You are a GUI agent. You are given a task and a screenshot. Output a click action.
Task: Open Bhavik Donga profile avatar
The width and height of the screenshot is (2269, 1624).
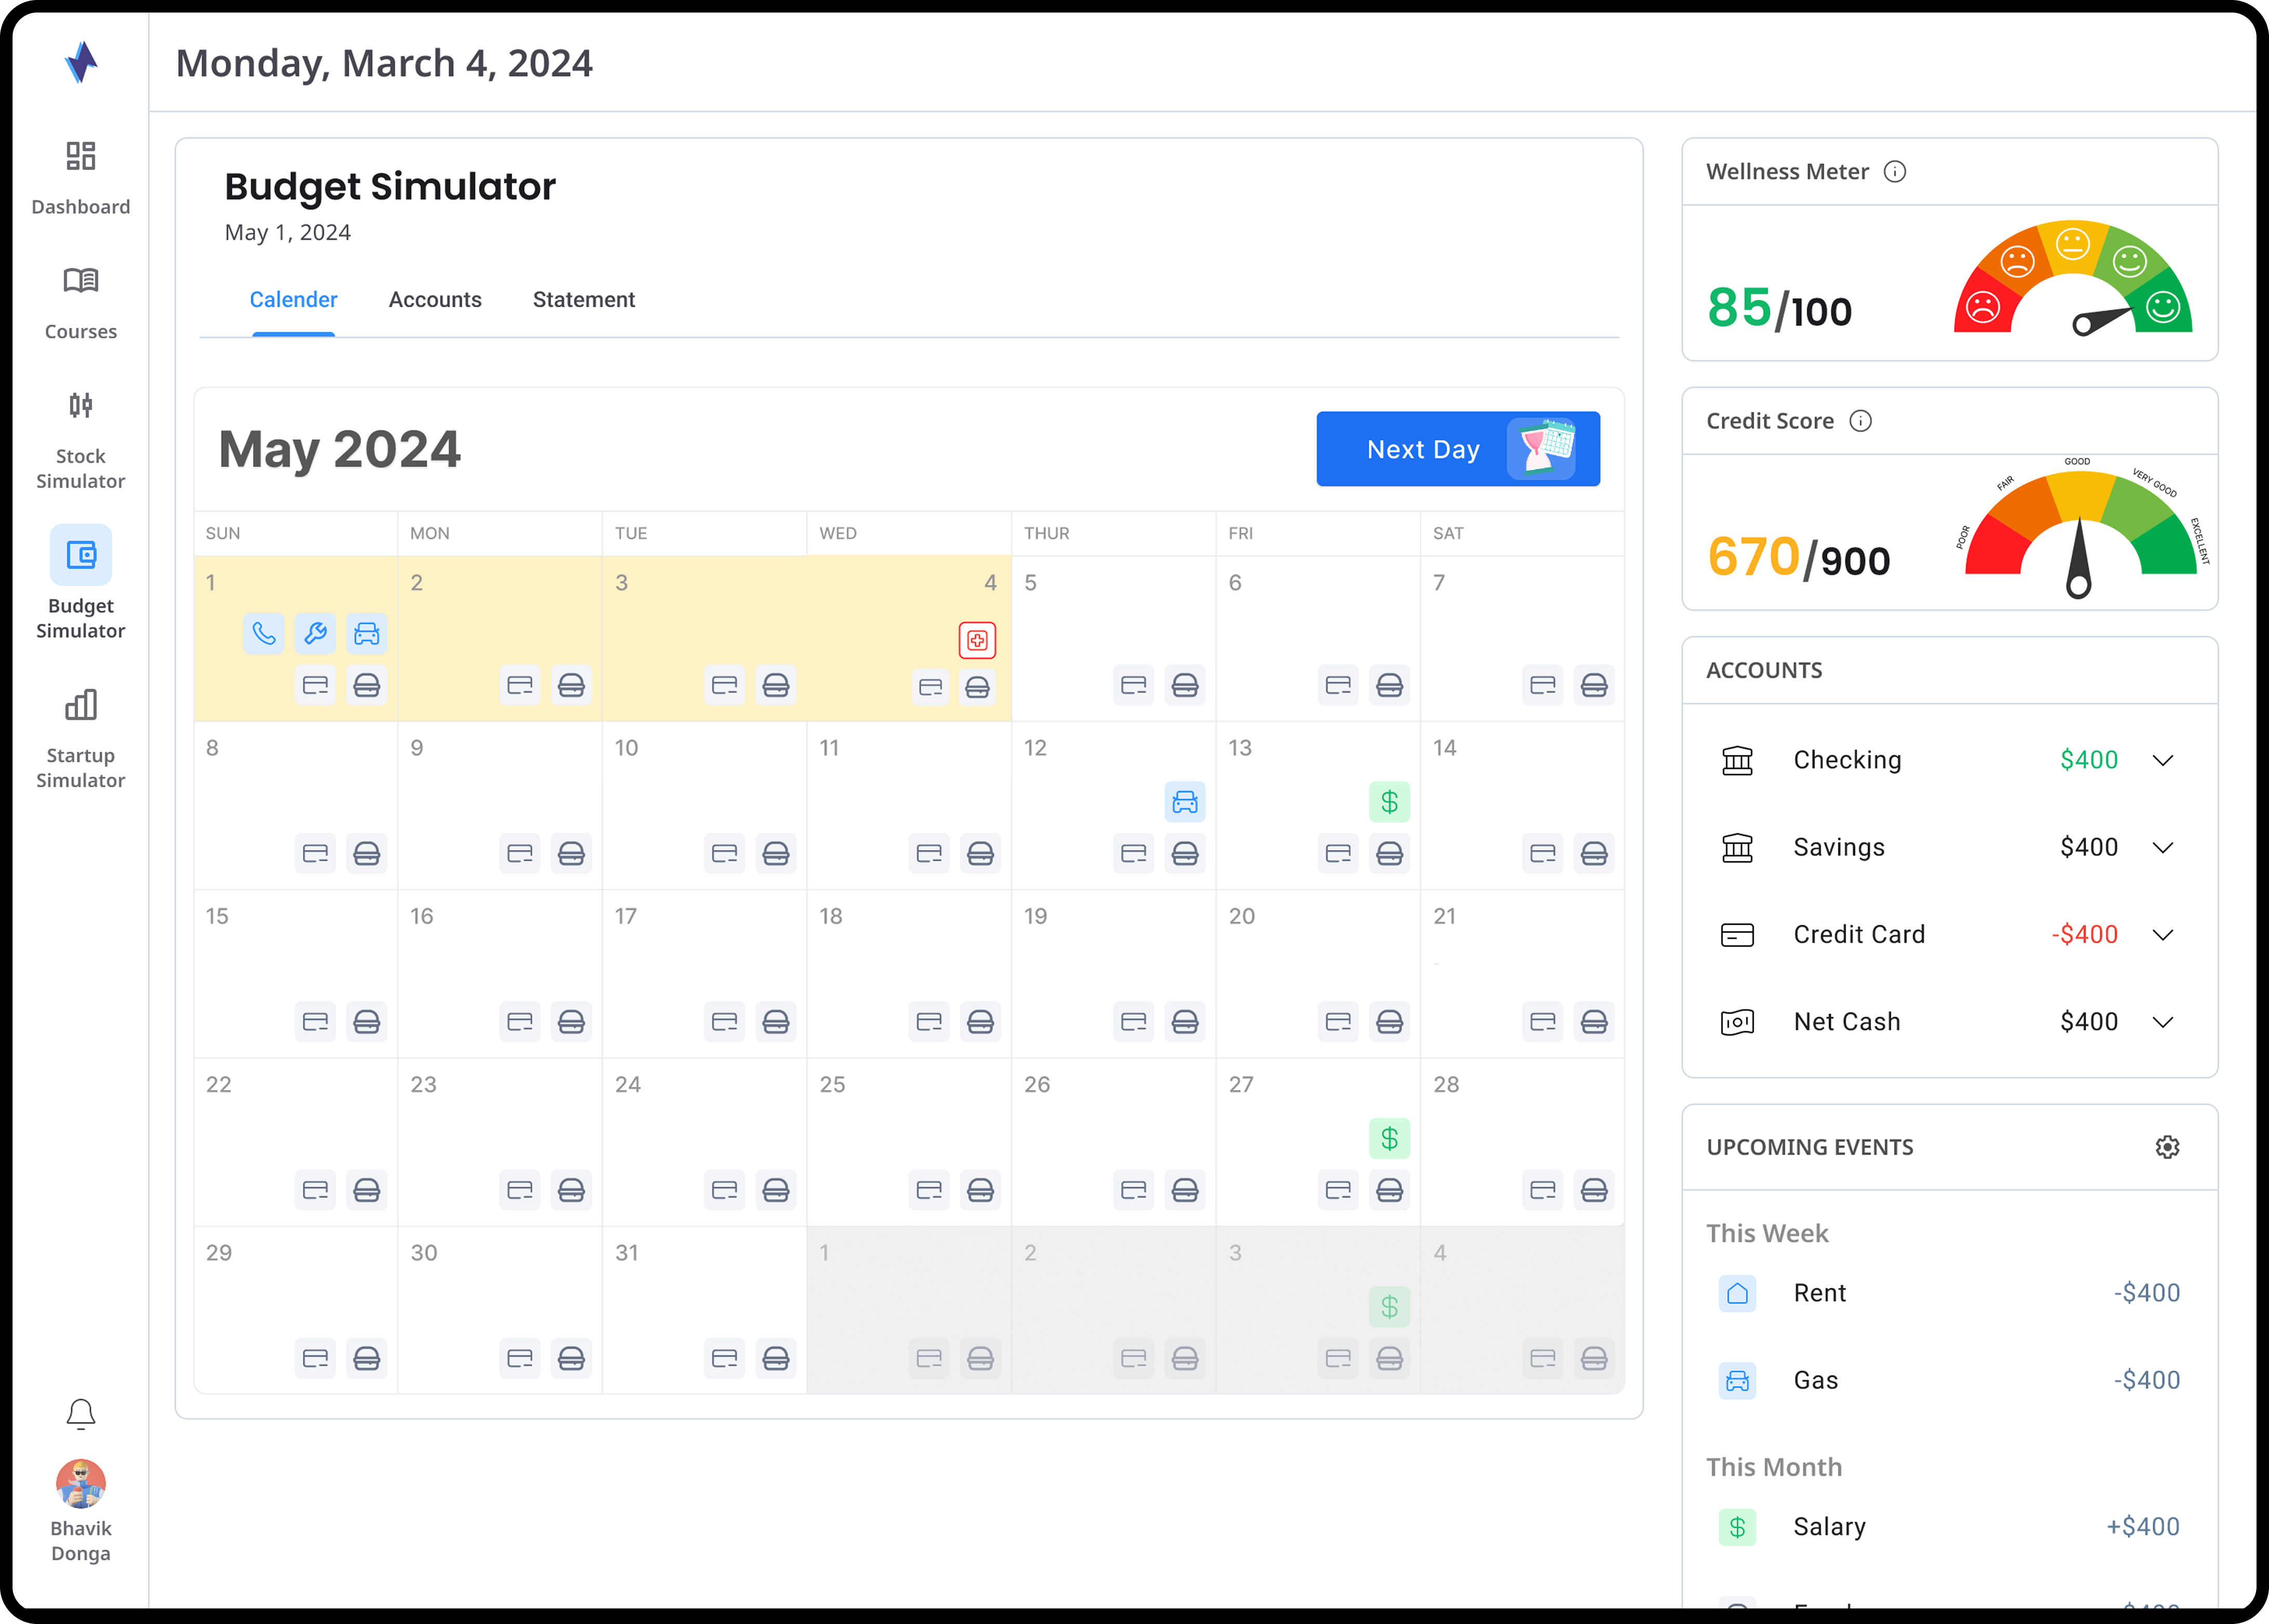(81, 1484)
